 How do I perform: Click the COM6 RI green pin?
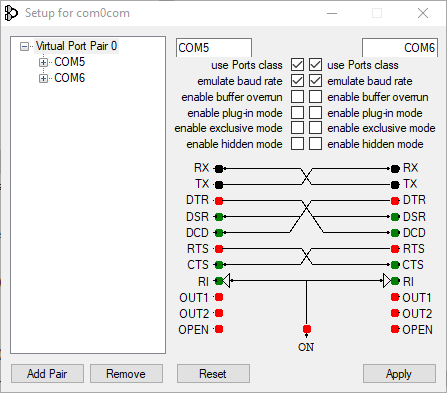tap(395, 281)
